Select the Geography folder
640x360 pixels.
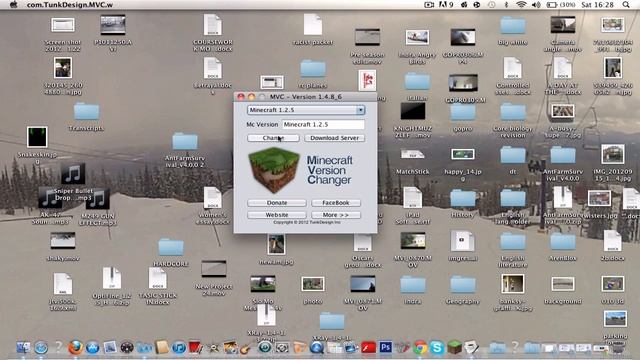(x=462, y=290)
